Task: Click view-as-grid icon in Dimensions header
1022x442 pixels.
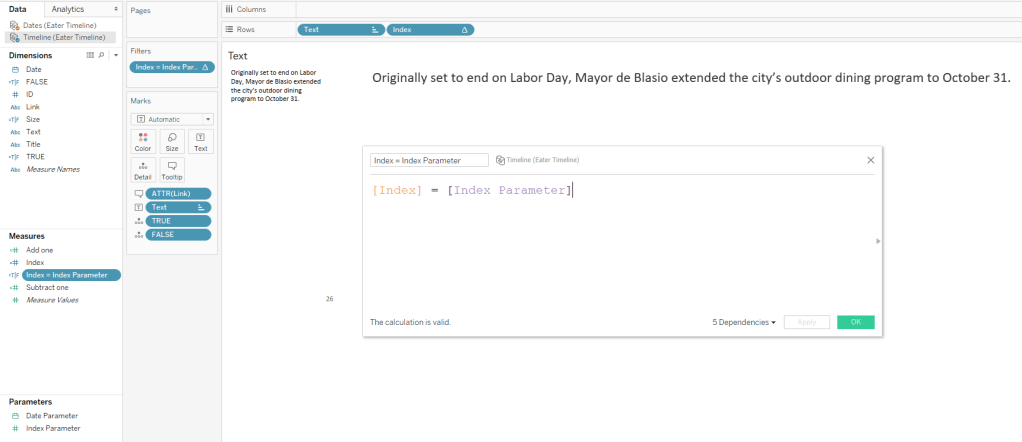Action: (x=91, y=55)
